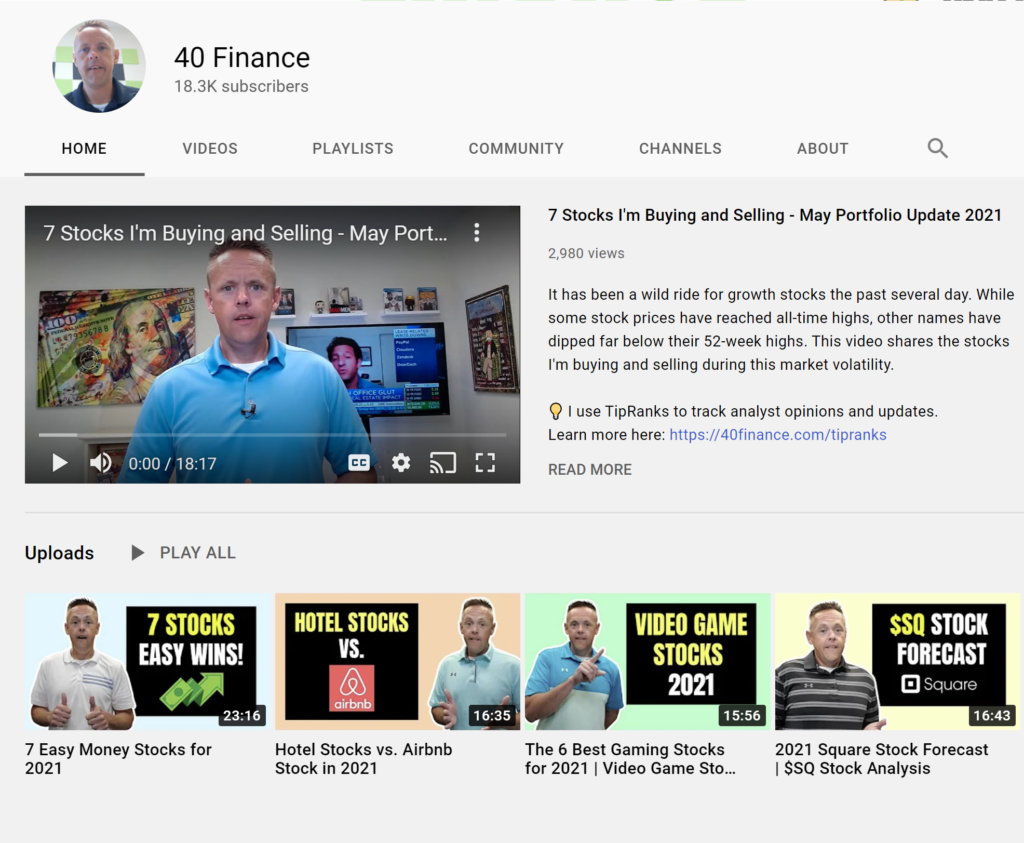Select the COMMUNITY tab
The image size is (1024, 843).
(516, 148)
